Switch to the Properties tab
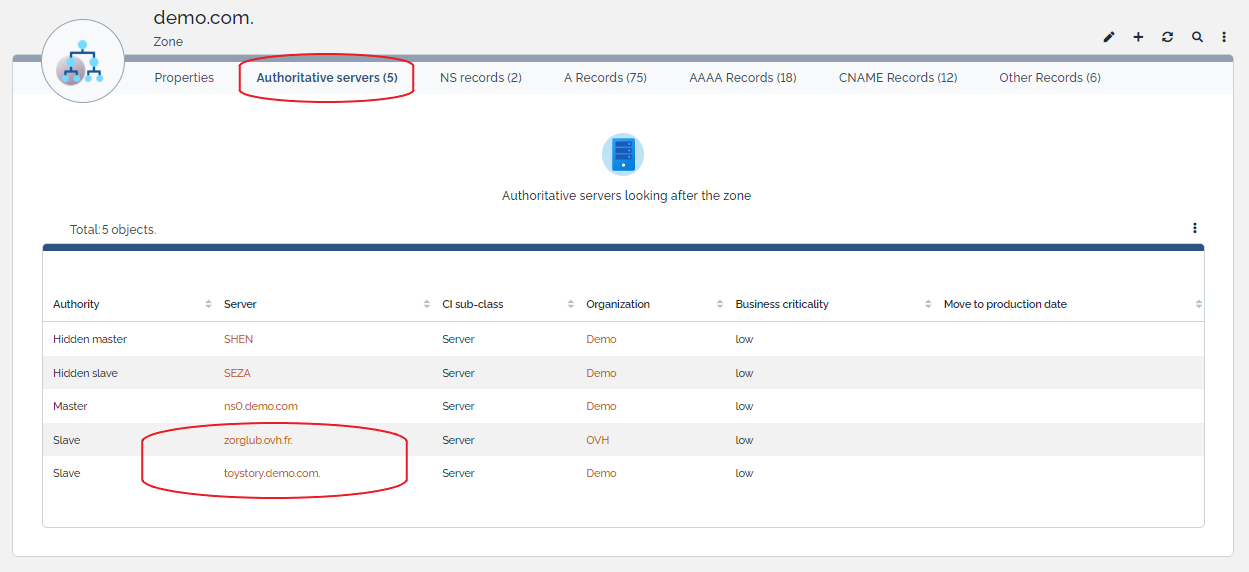The height and width of the screenshot is (572, 1249). [x=184, y=77]
